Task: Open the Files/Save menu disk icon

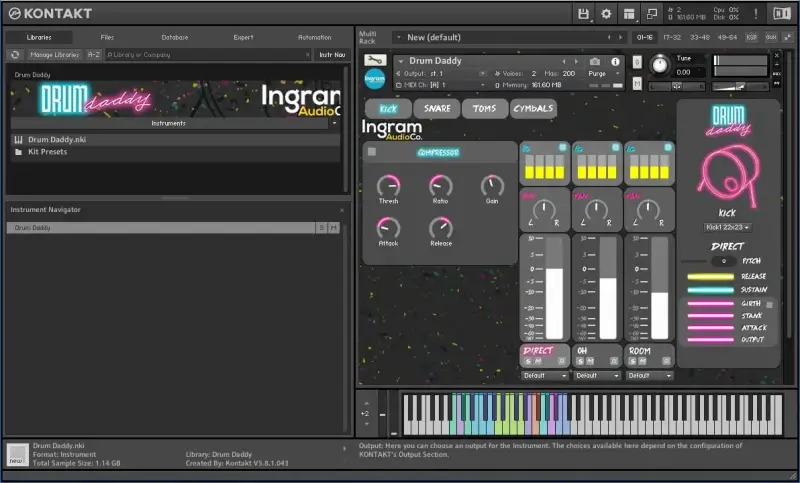Action: [x=583, y=14]
